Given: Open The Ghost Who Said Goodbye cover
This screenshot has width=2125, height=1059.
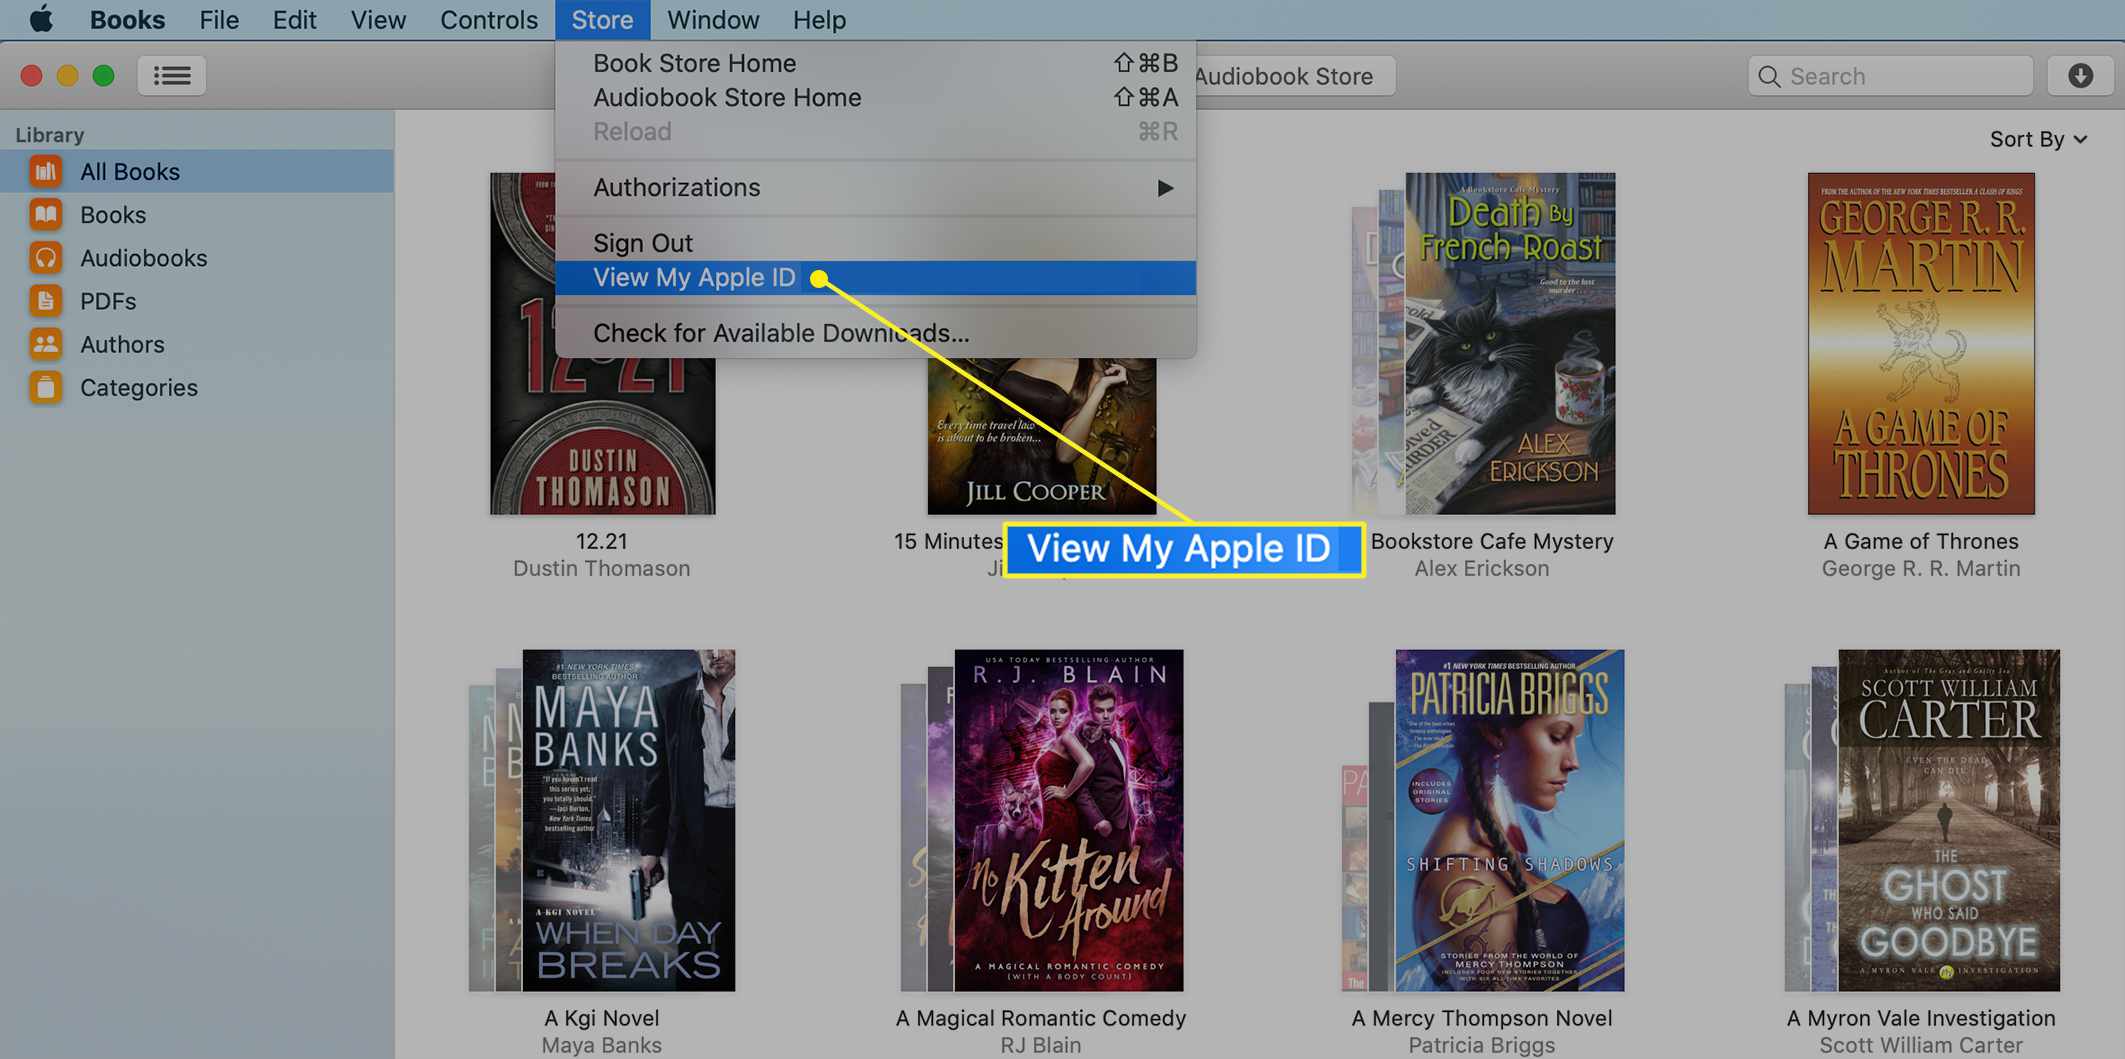Looking at the screenshot, I should click(x=1948, y=820).
